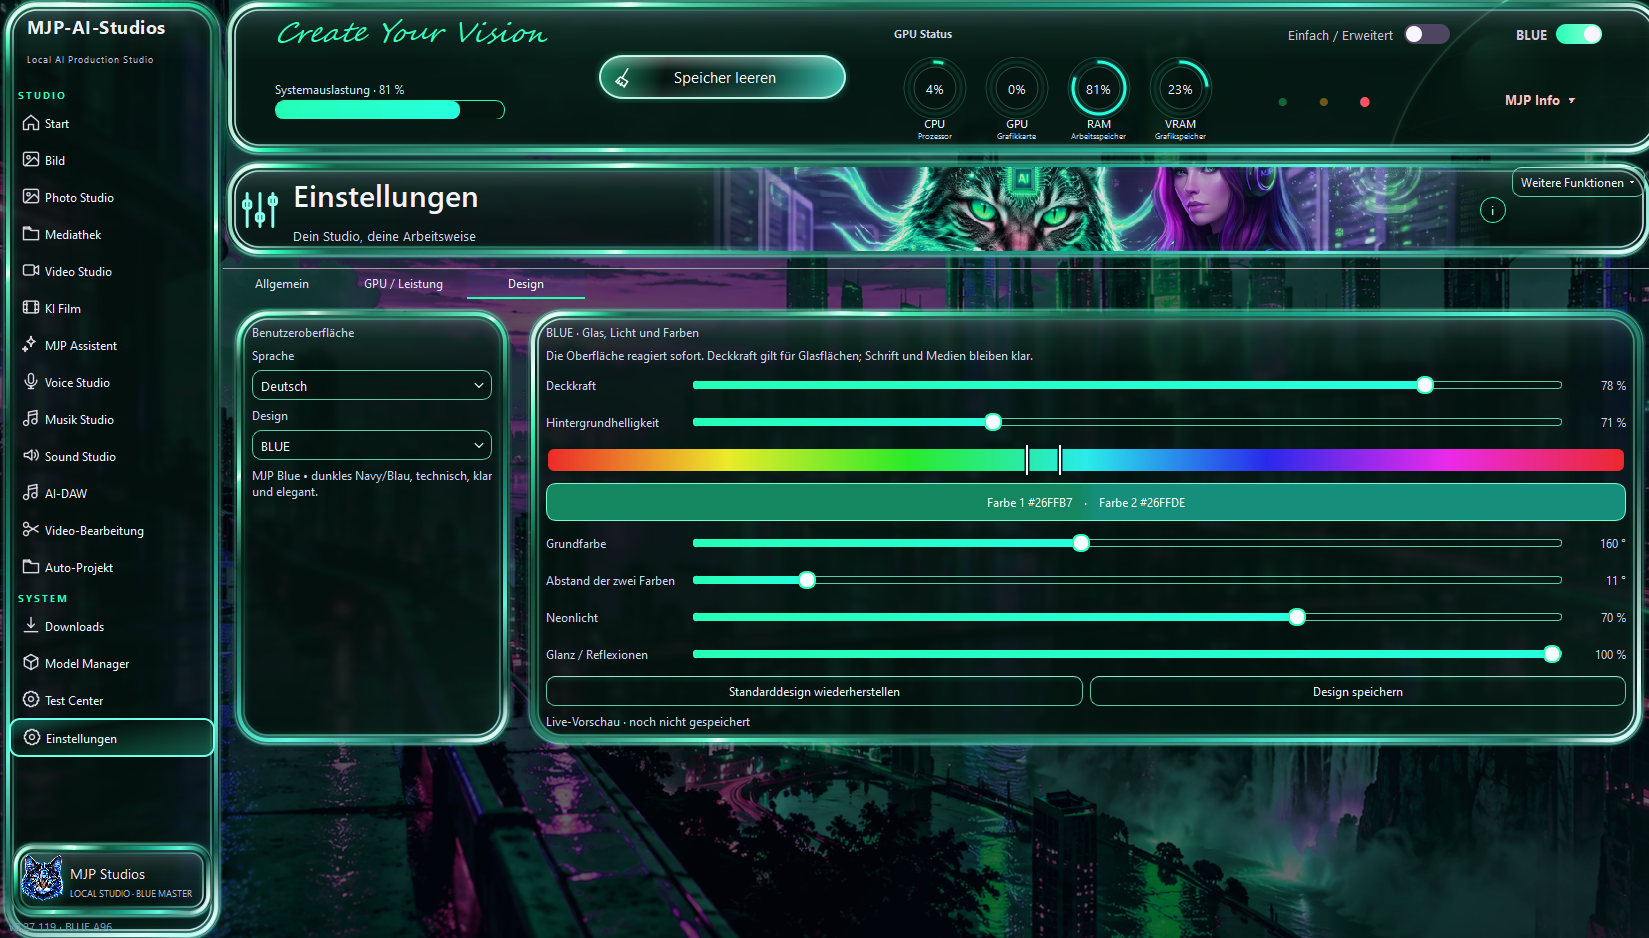Select the Design tab

pos(526,284)
